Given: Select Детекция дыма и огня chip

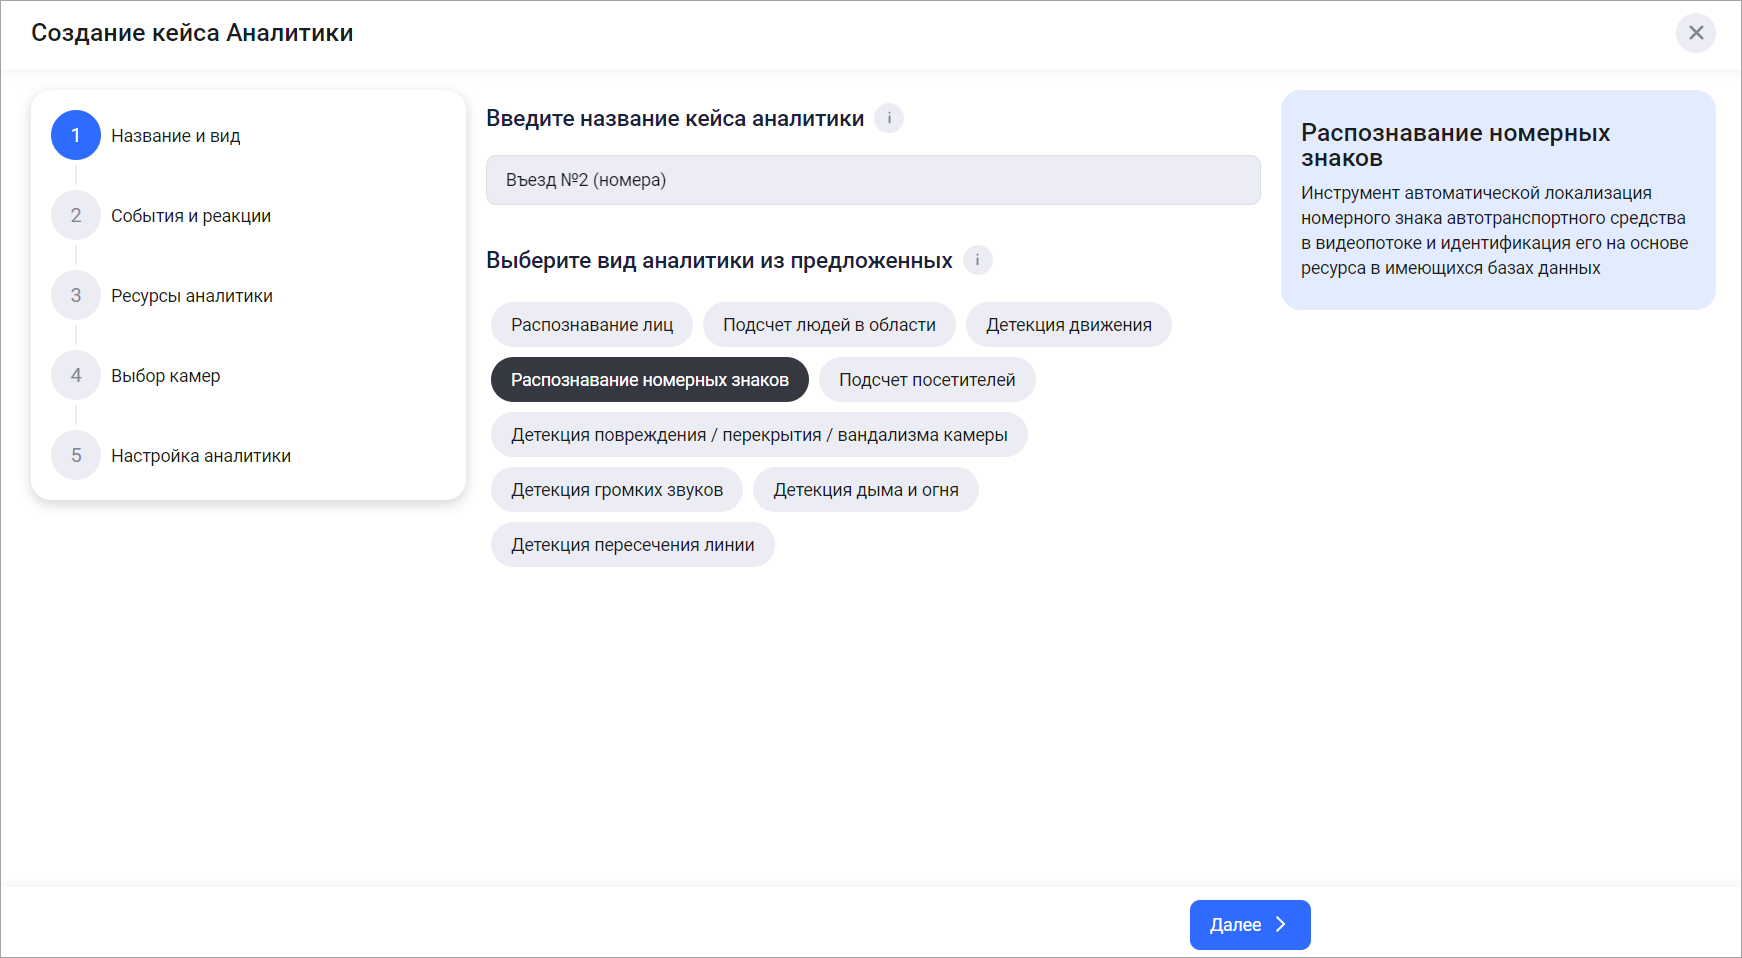Looking at the screenshot, I should [x=865, y=490].
